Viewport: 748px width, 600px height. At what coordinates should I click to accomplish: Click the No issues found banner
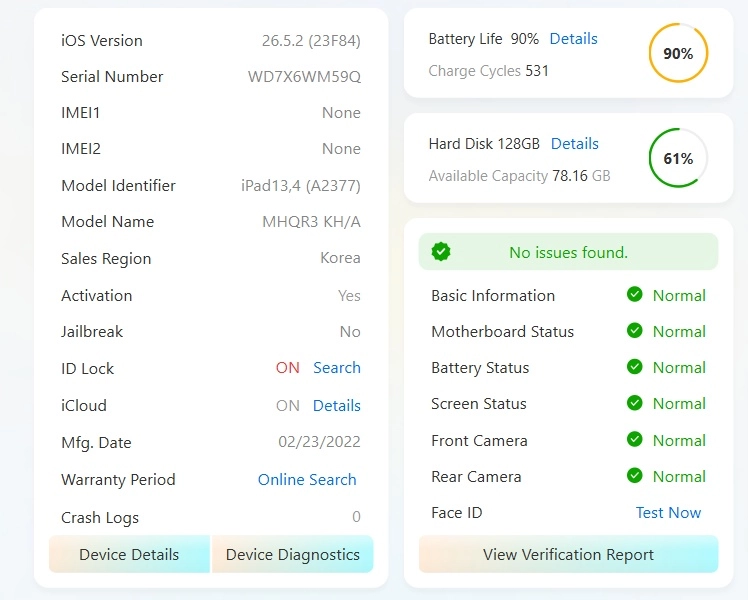coord(568,252)
